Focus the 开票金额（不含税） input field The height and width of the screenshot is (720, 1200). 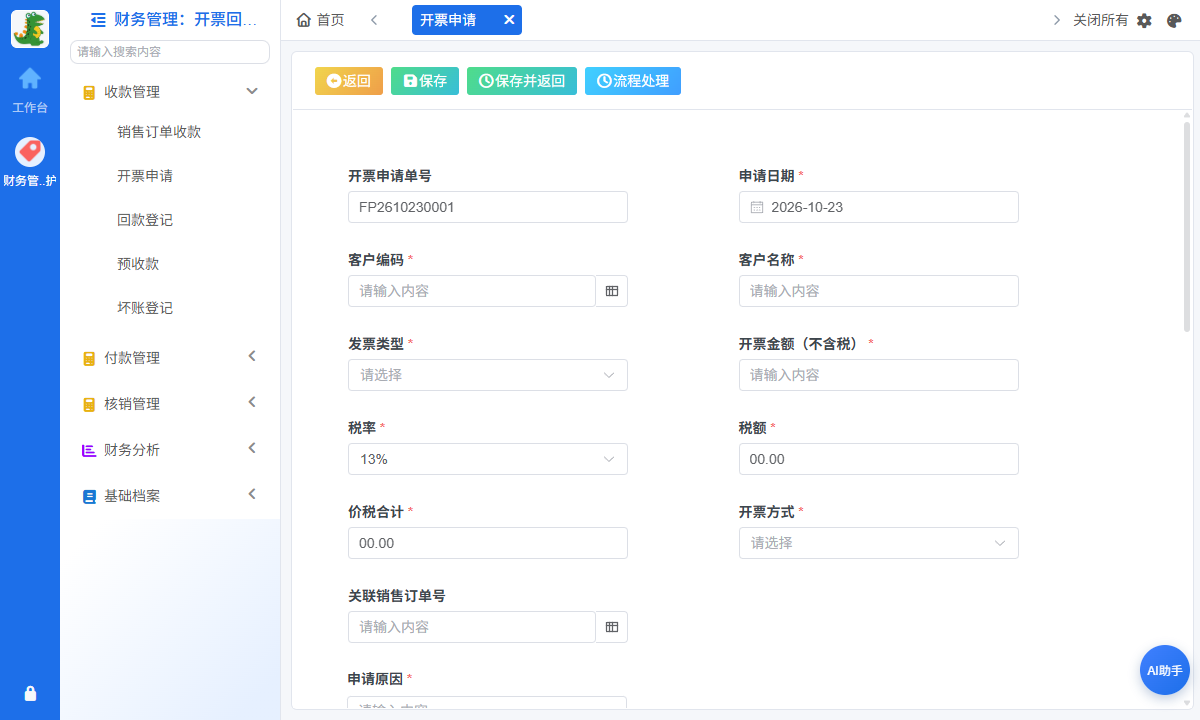(879, 375)
